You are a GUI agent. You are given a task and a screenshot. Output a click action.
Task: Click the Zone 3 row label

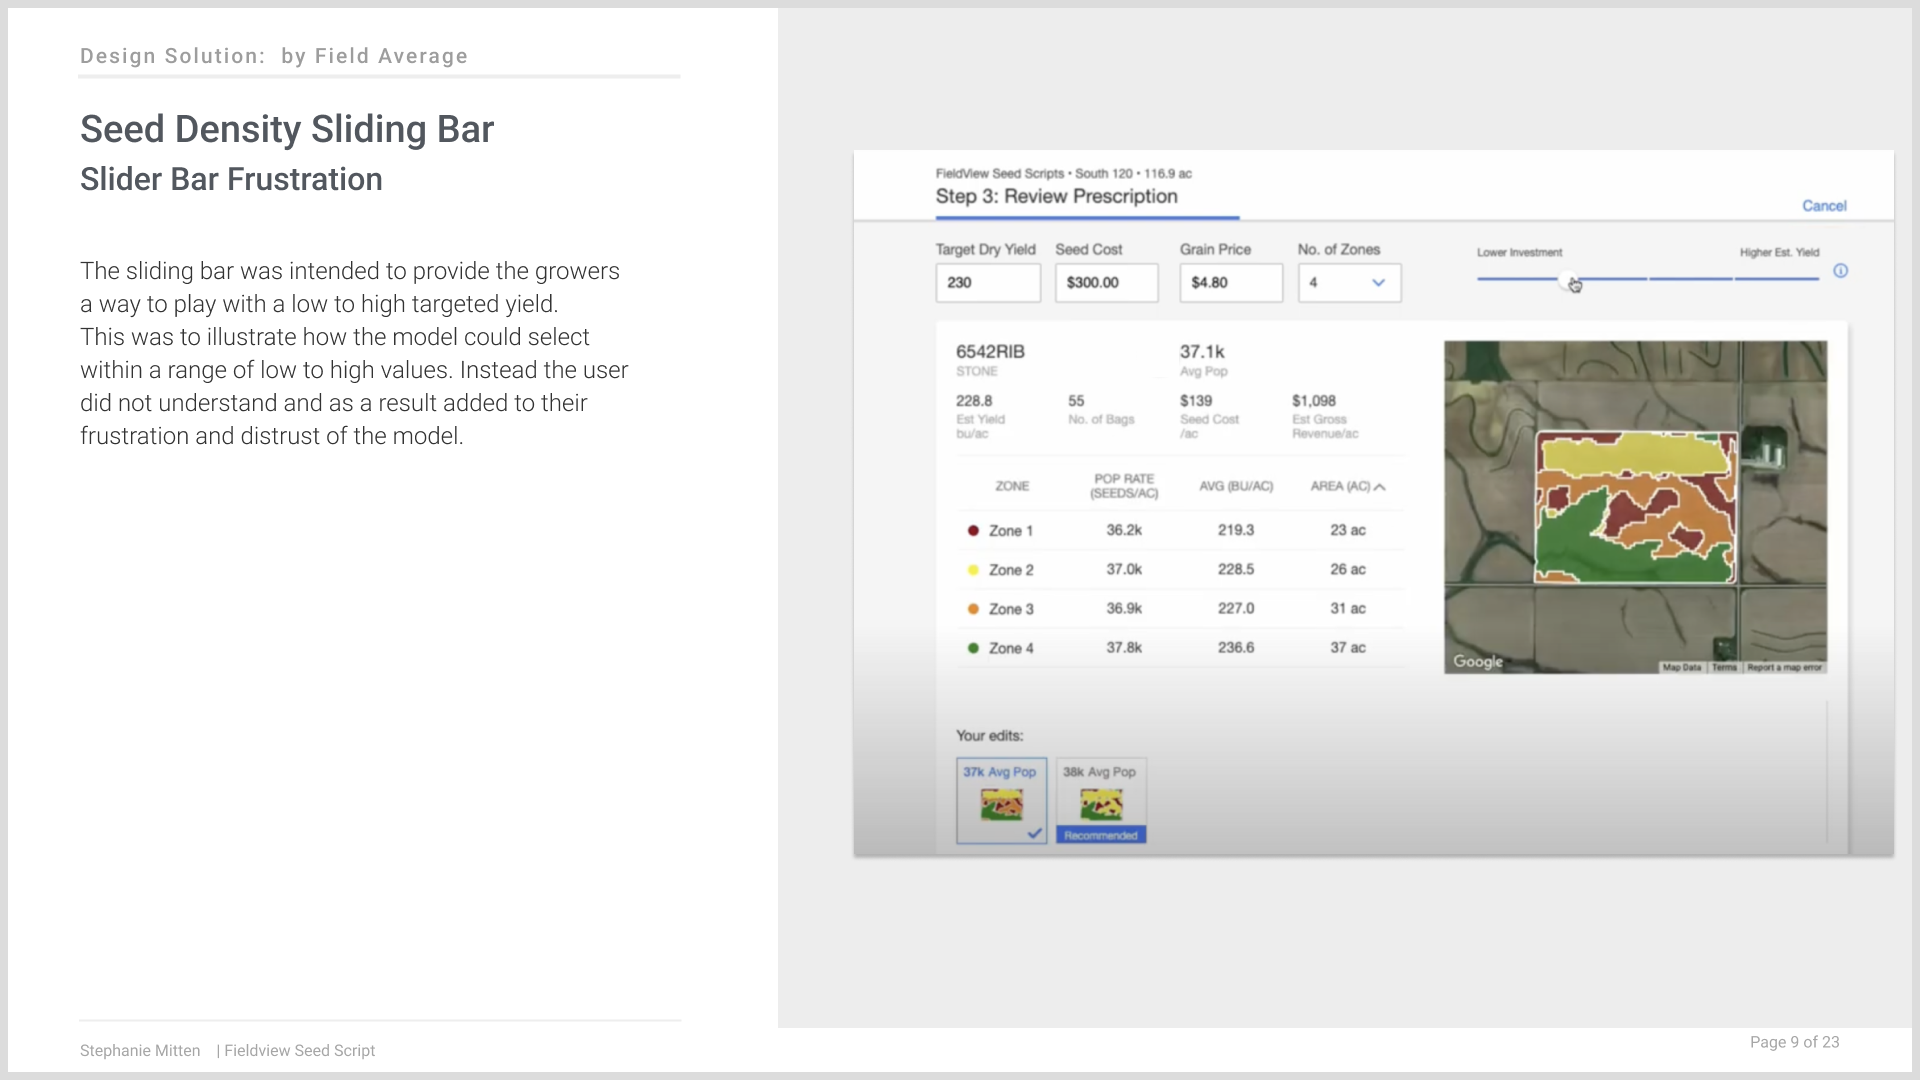click(x=1011, y=609)
